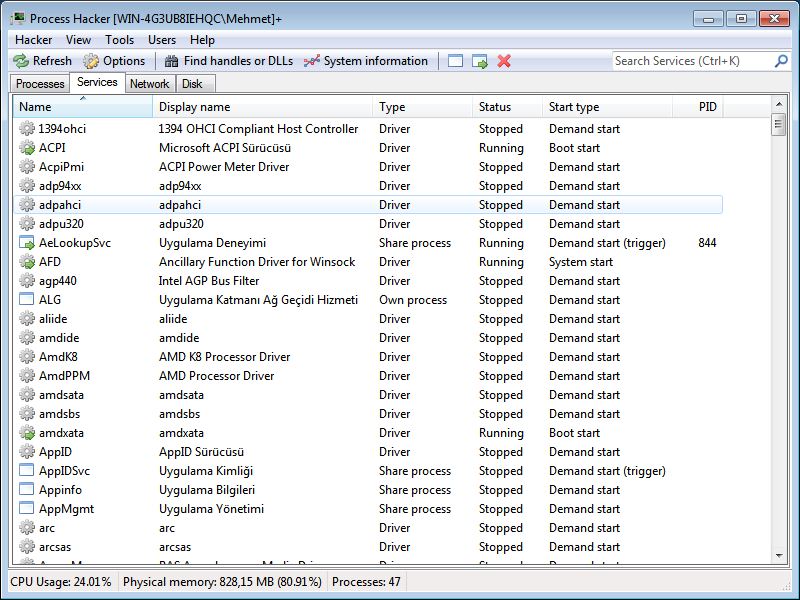The width and height of the screenshot is (800, 600).
Task: Click the running driver icon beside ACPI
Action: pyautogui.click(x=27, y=148)
